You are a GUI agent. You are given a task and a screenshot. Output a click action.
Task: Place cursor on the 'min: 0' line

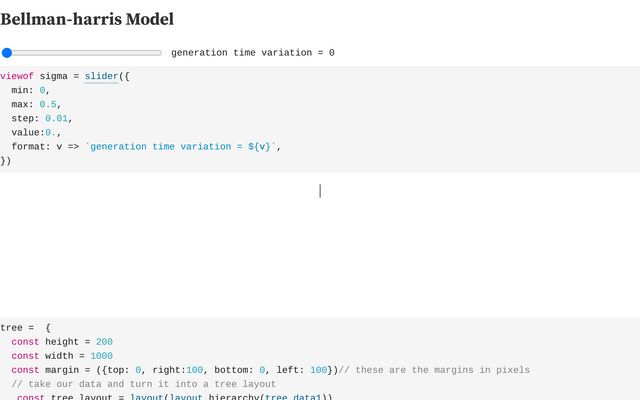[x=37, y=90]
